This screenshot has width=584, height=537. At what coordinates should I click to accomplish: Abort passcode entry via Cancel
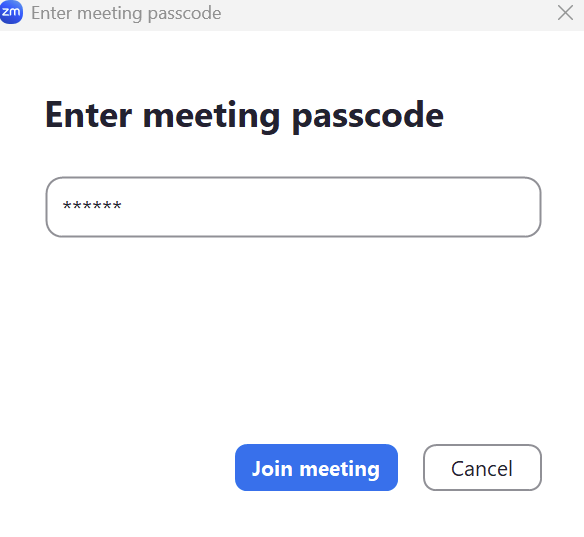(x=482, y=467)
